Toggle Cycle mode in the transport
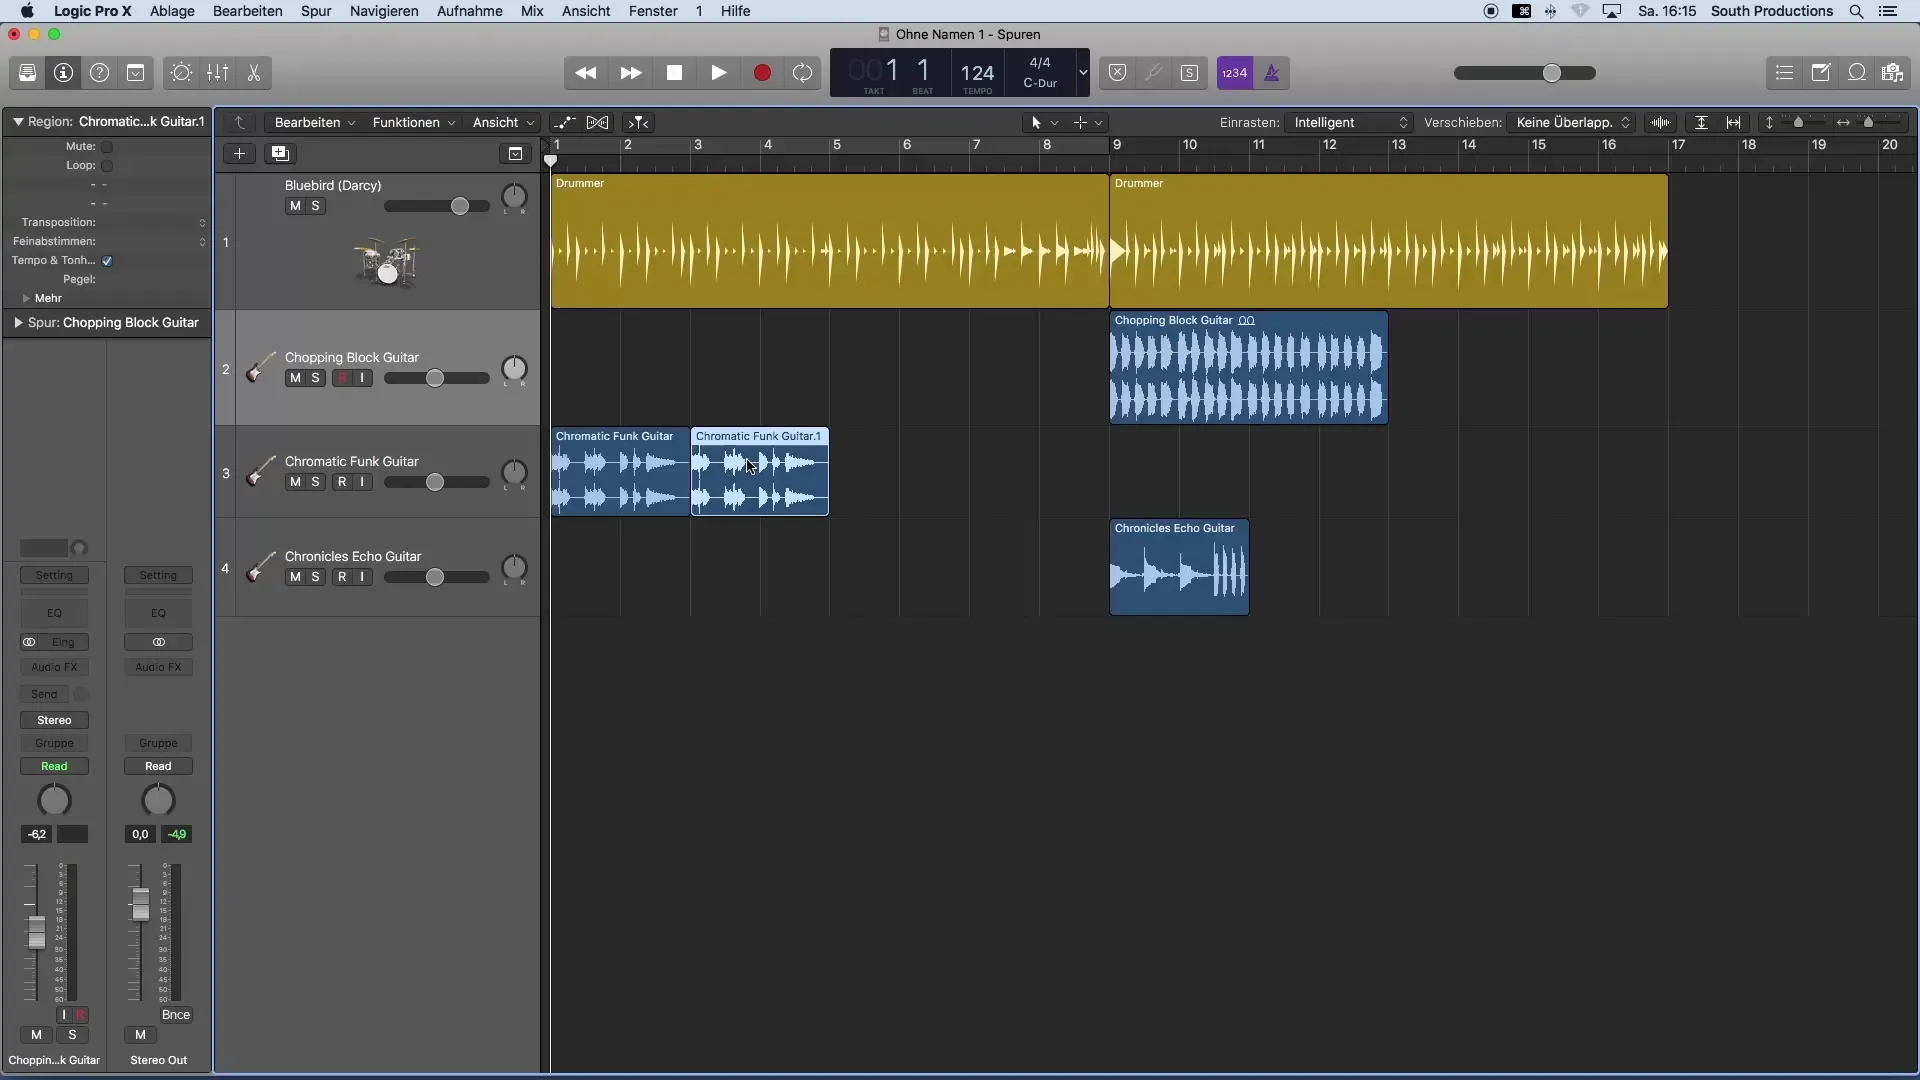The image size is (1920, 1080). tap(802, 73)
